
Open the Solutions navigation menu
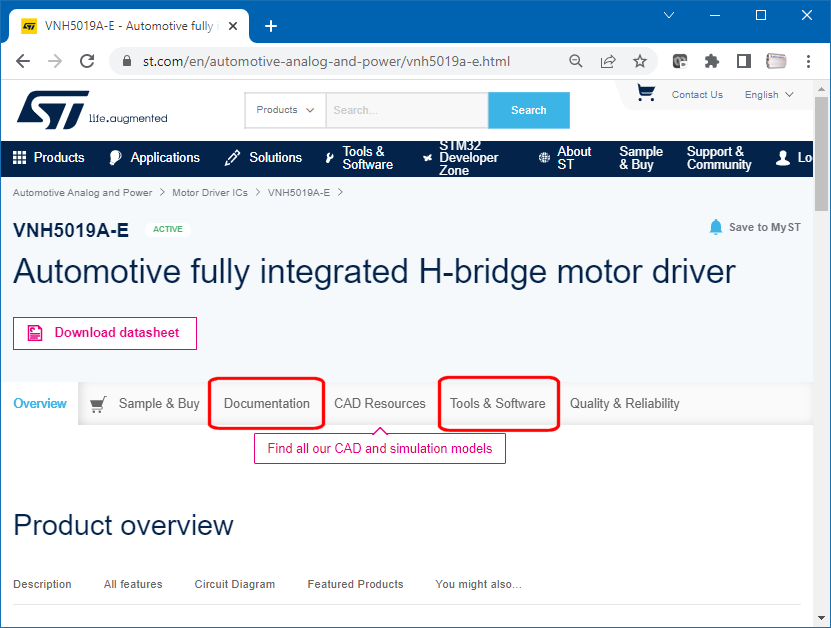click(263, 157)
